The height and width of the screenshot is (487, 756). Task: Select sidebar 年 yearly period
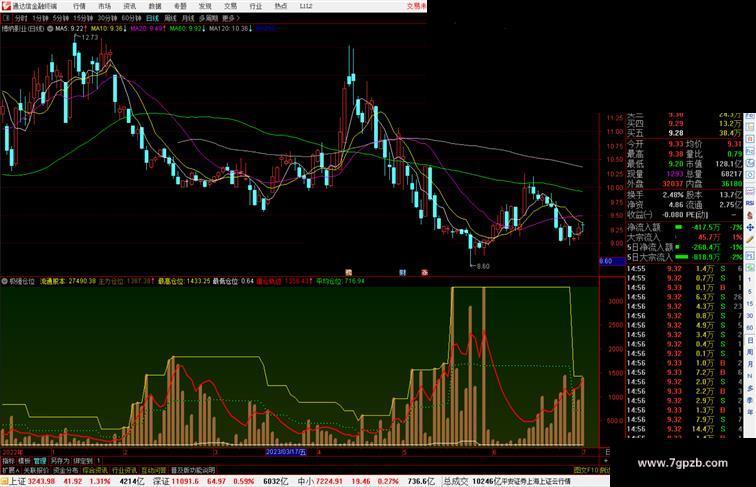pyautogui.click(x=750, y=412)
